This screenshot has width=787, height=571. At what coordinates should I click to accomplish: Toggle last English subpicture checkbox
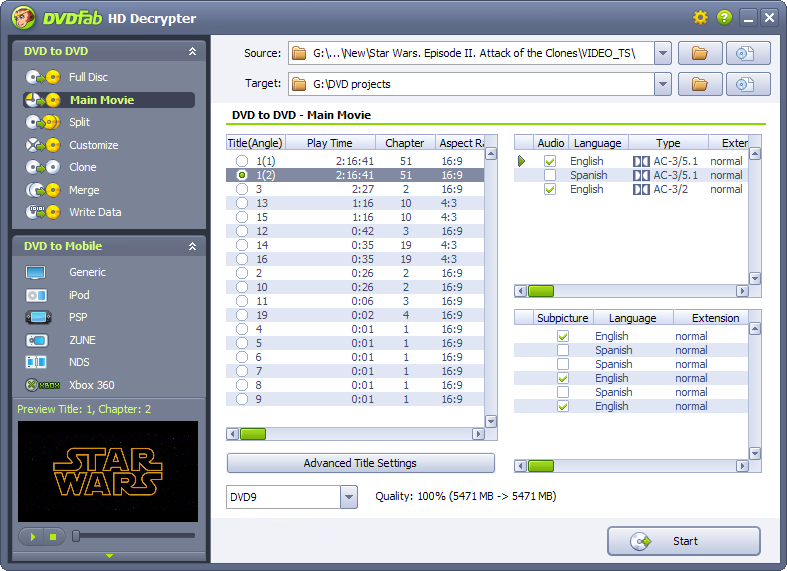(x=563, y=406)
